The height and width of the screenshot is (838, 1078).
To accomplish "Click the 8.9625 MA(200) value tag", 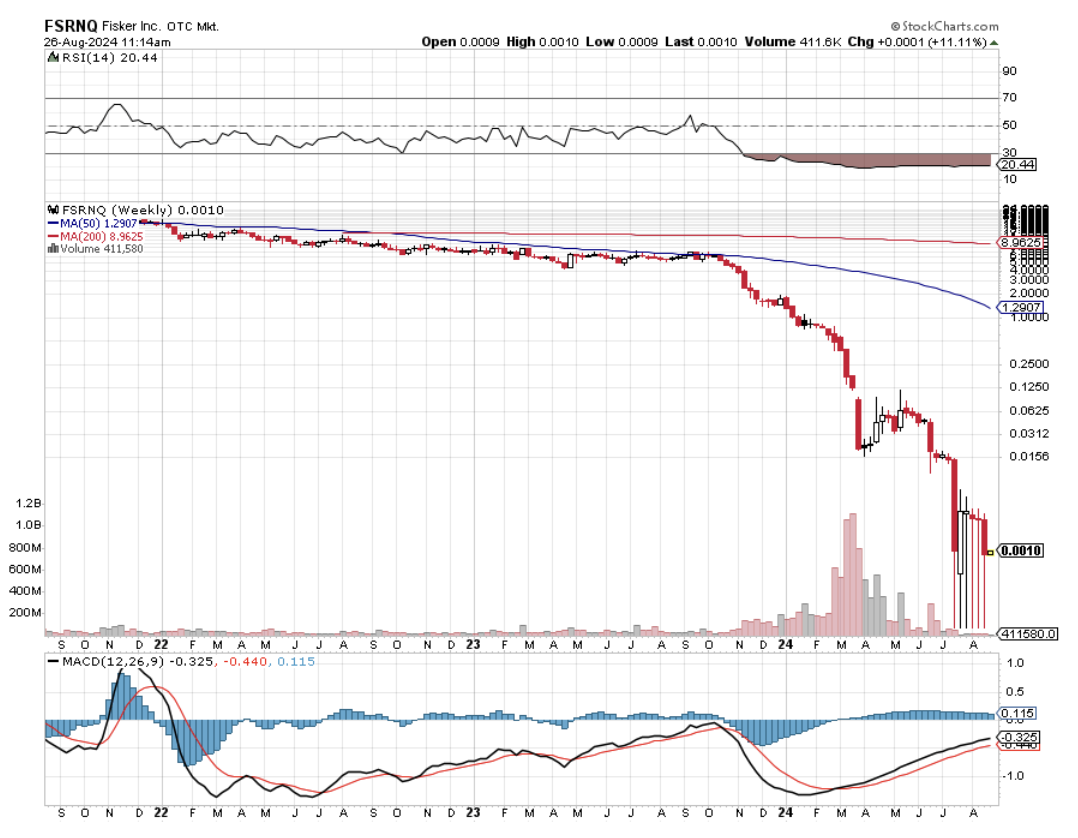I will pyautogui.click(x=1020, y=243).
